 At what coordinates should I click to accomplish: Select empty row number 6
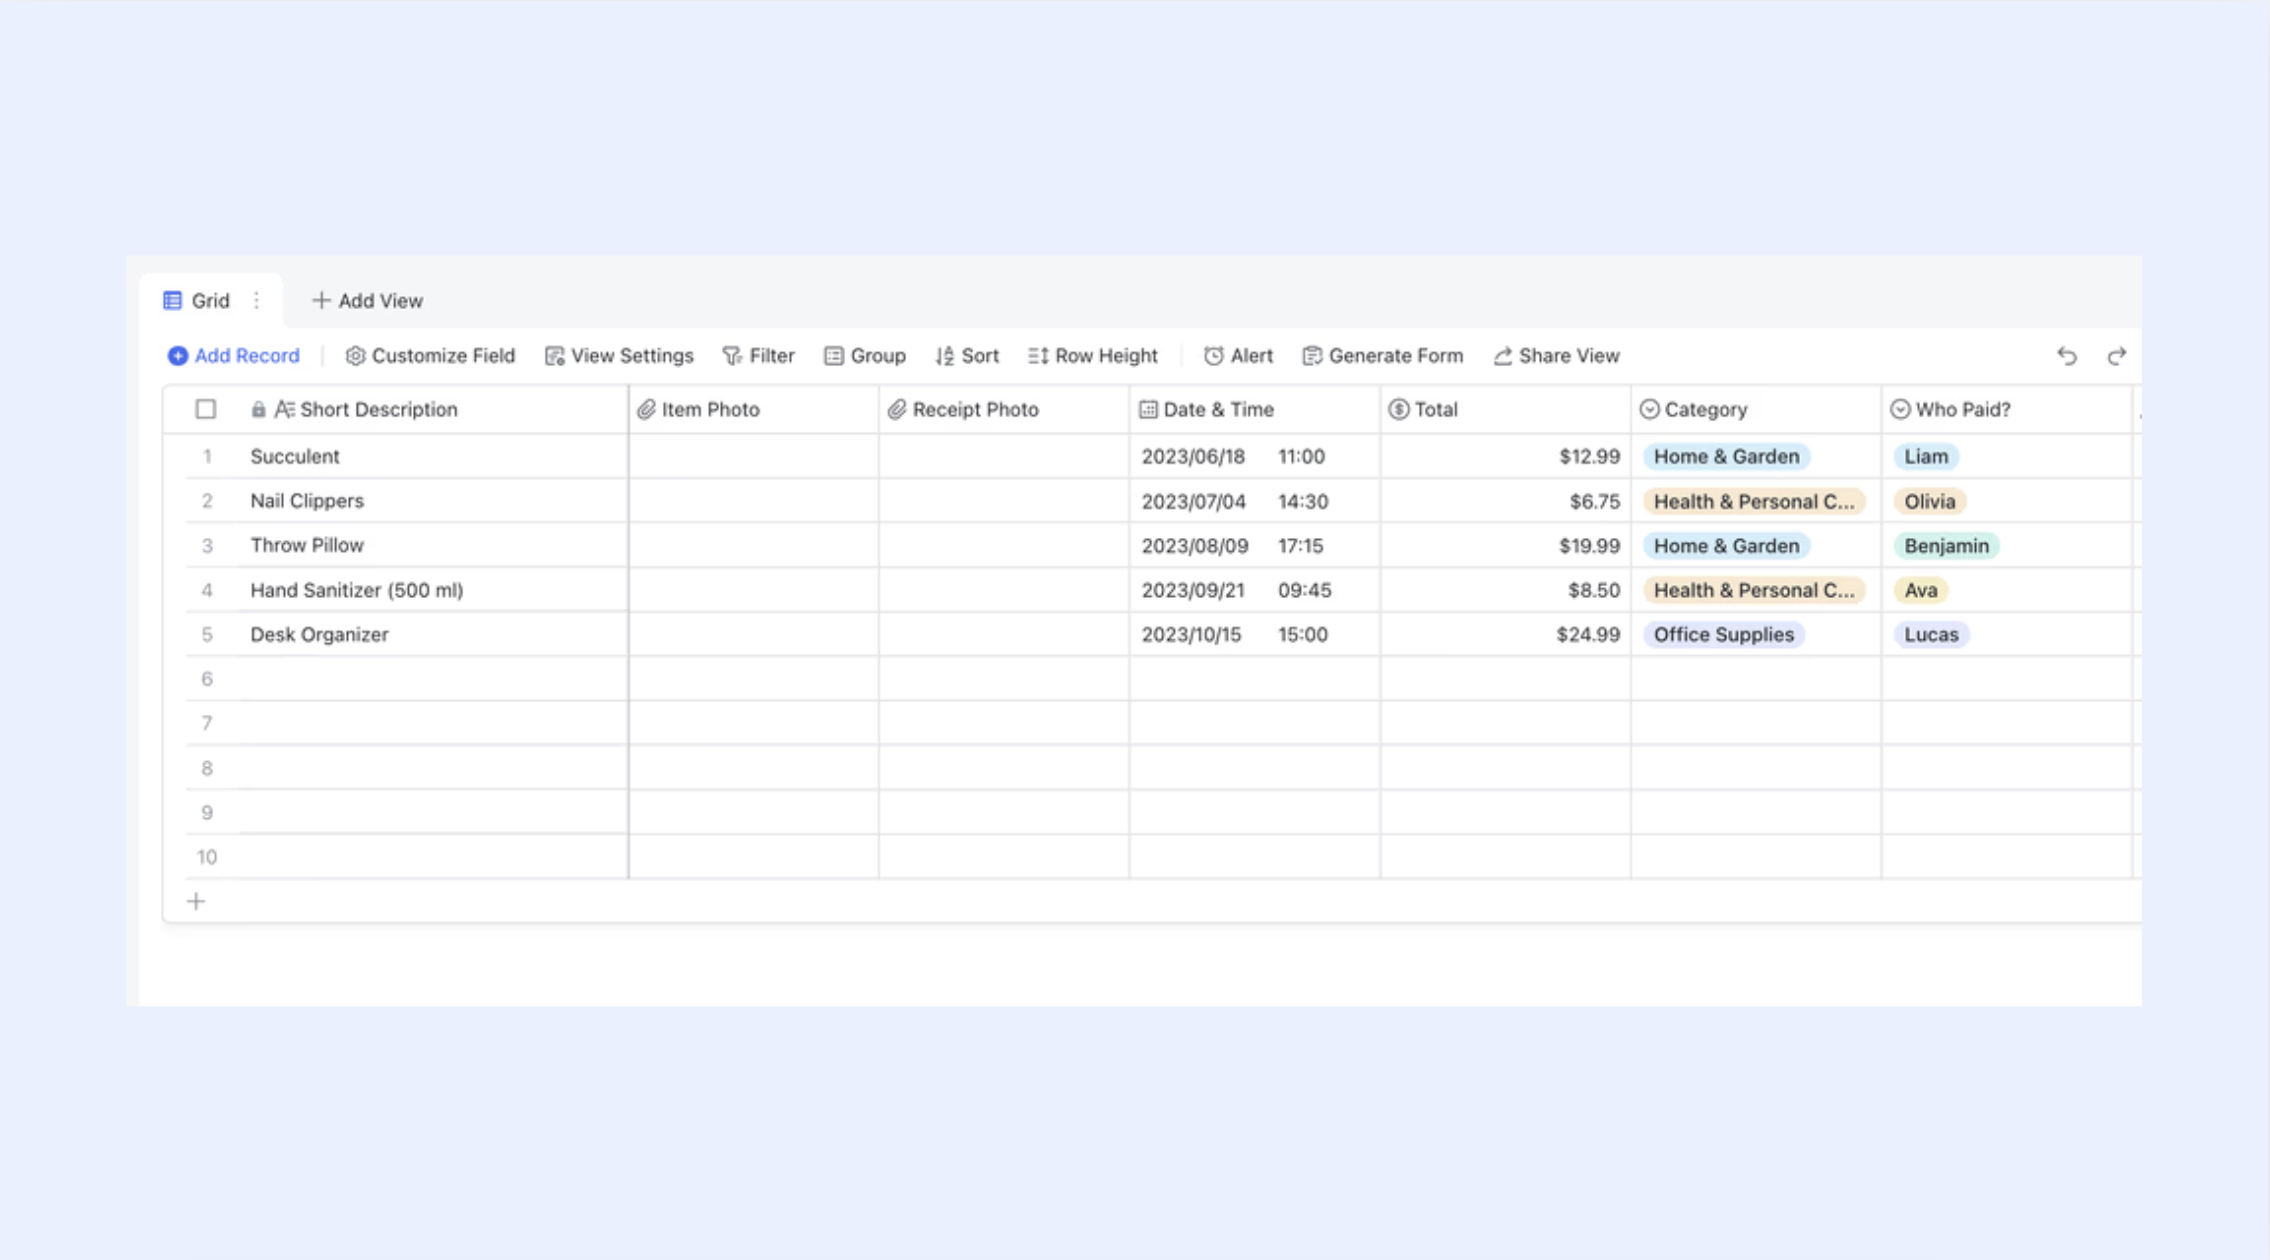click(x=207, y=679)
